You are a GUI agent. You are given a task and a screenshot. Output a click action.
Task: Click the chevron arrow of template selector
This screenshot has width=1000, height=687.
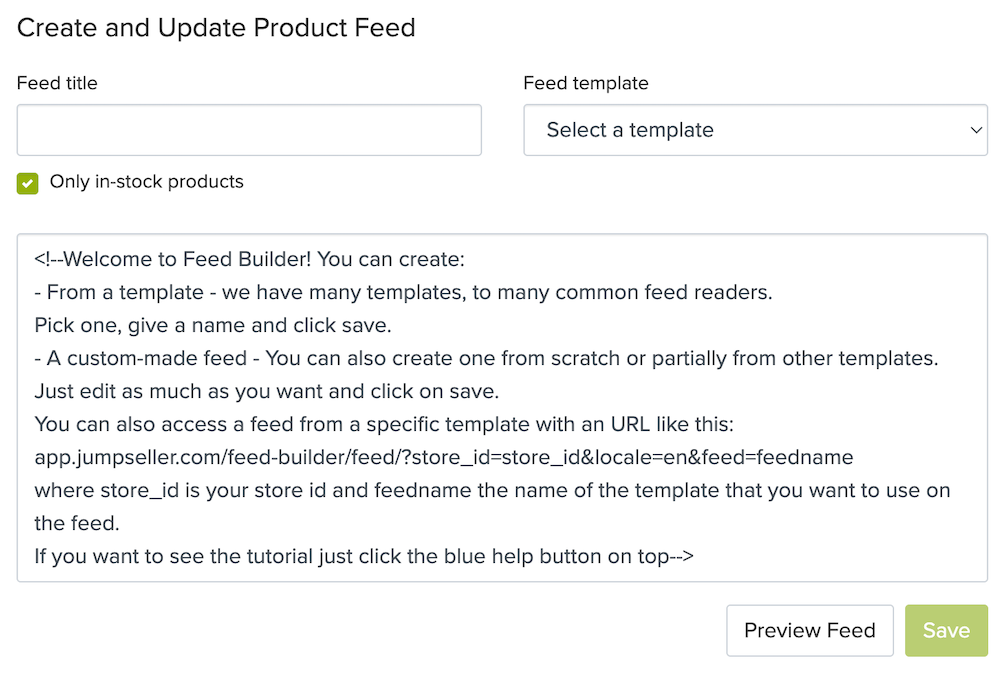click(976, 130)
